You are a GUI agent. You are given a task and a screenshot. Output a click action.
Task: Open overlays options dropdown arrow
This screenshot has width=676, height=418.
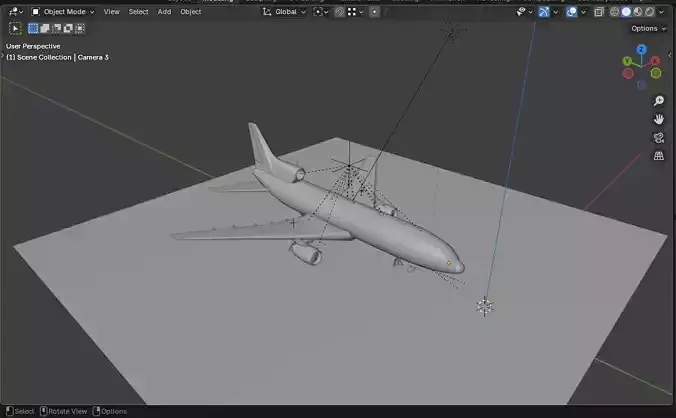tap(583, 12)
